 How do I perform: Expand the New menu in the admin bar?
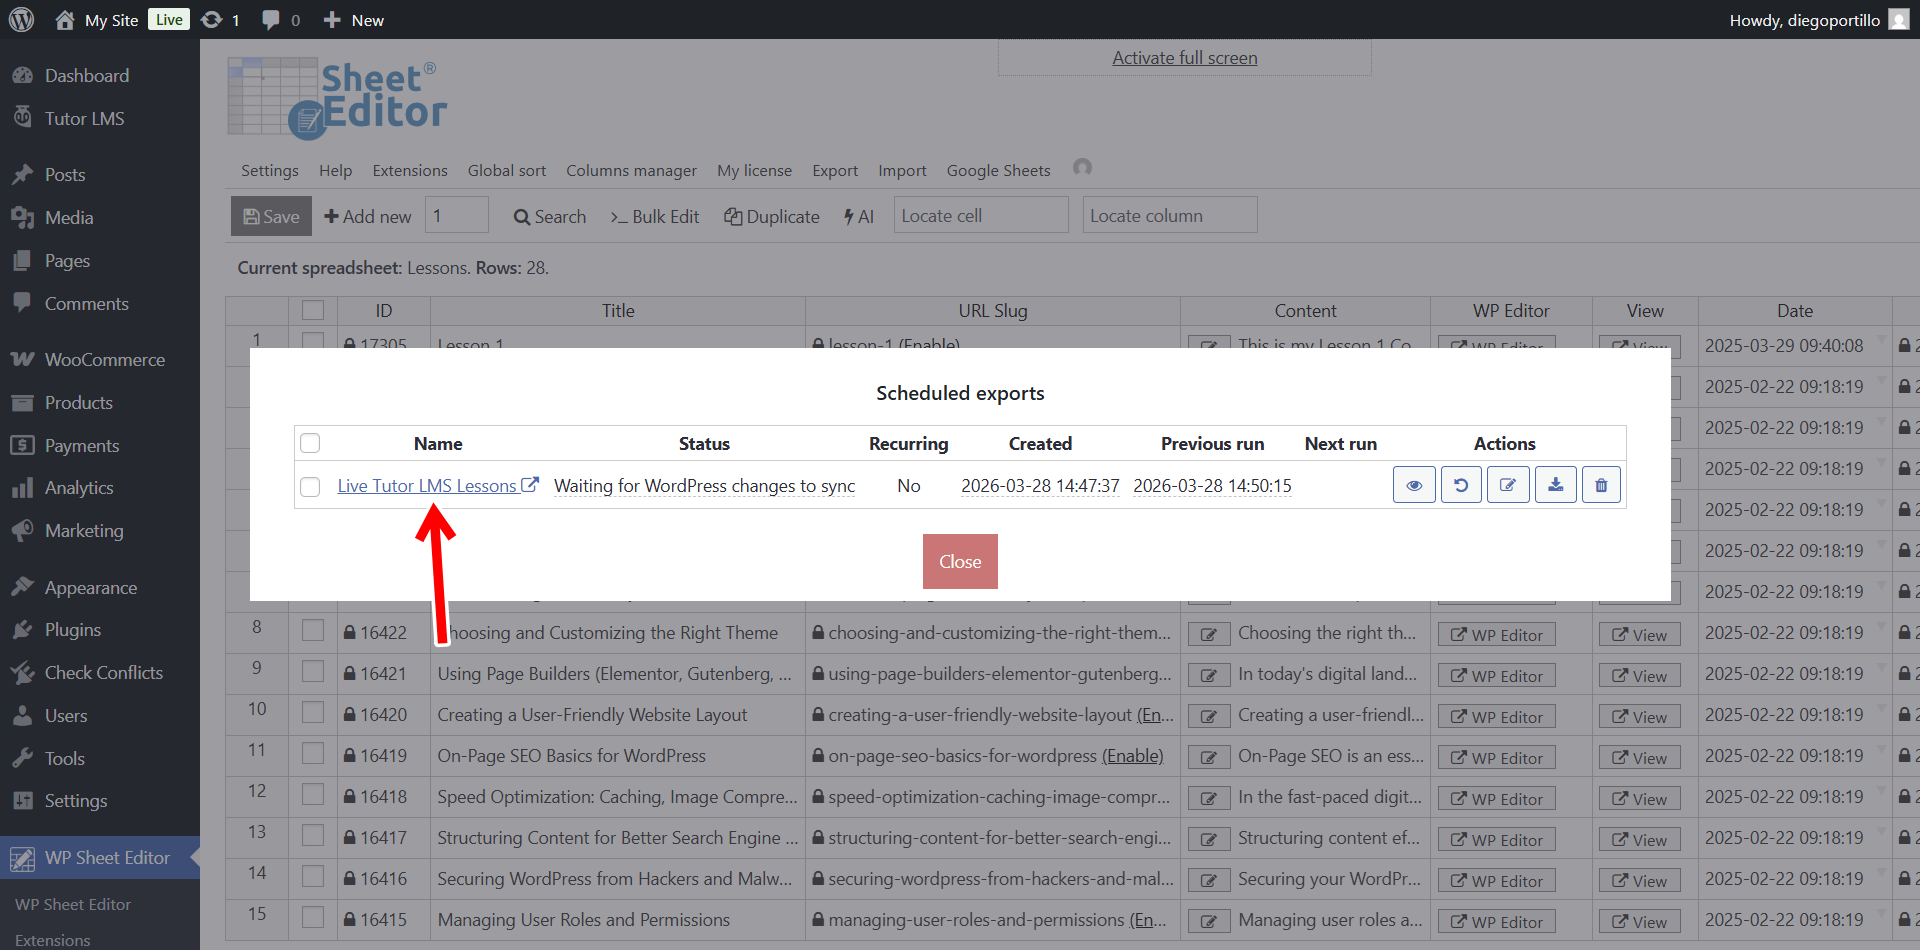click(352, 19)
